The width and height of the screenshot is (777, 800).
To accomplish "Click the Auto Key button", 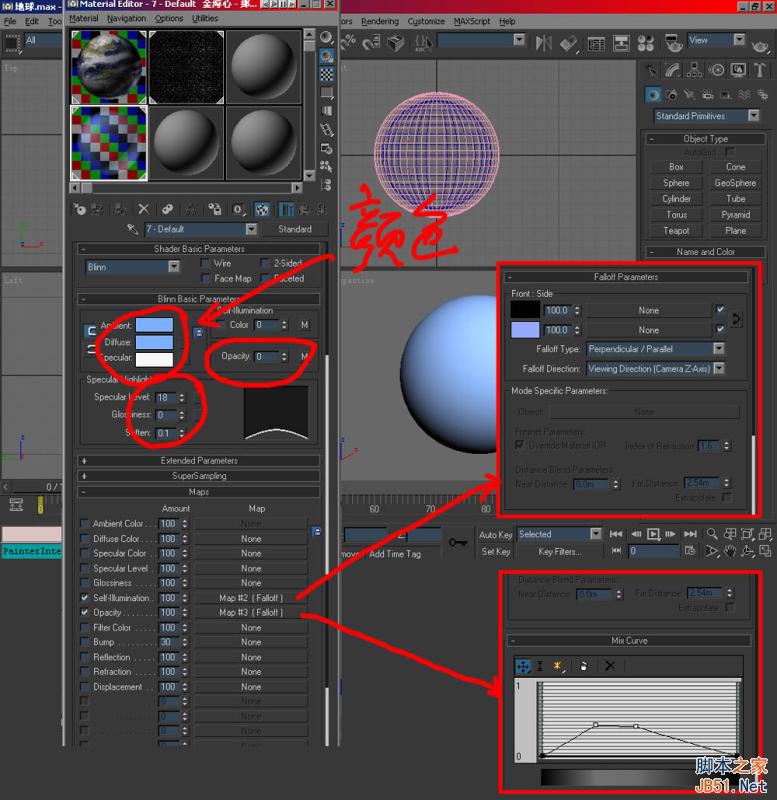I will [495, 535].
